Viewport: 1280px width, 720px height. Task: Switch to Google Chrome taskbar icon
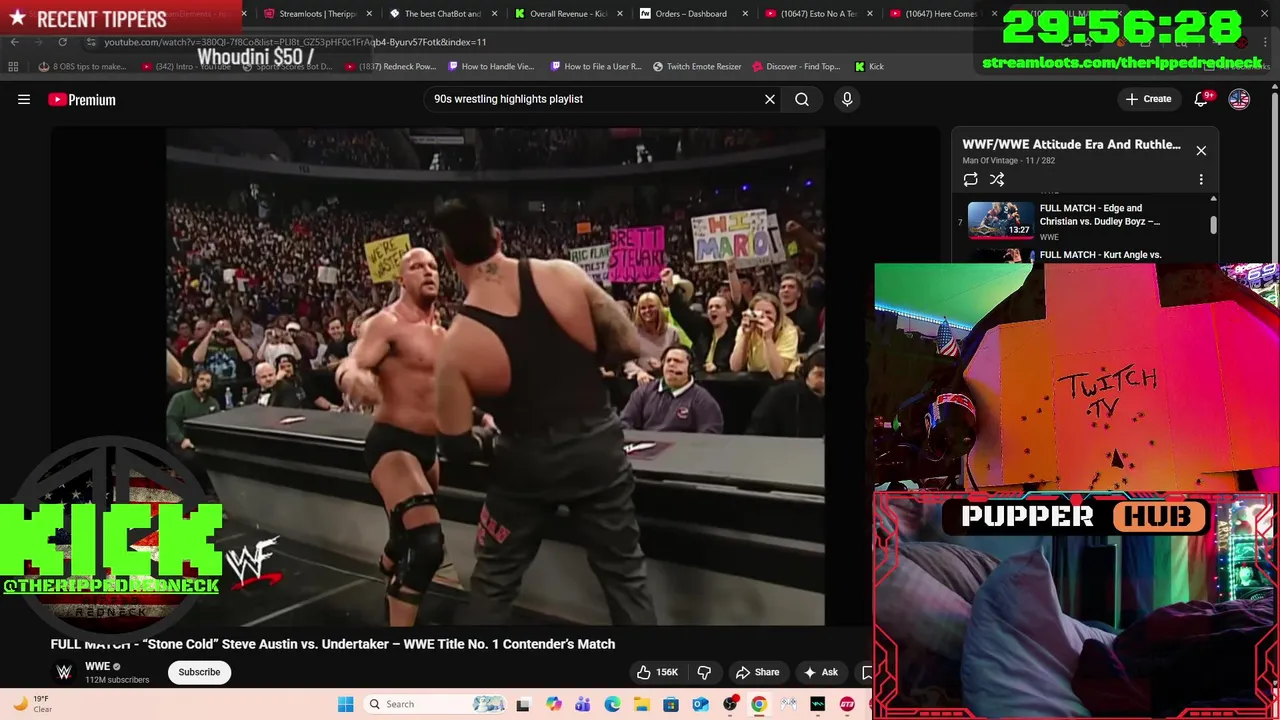tap(759, 704)
